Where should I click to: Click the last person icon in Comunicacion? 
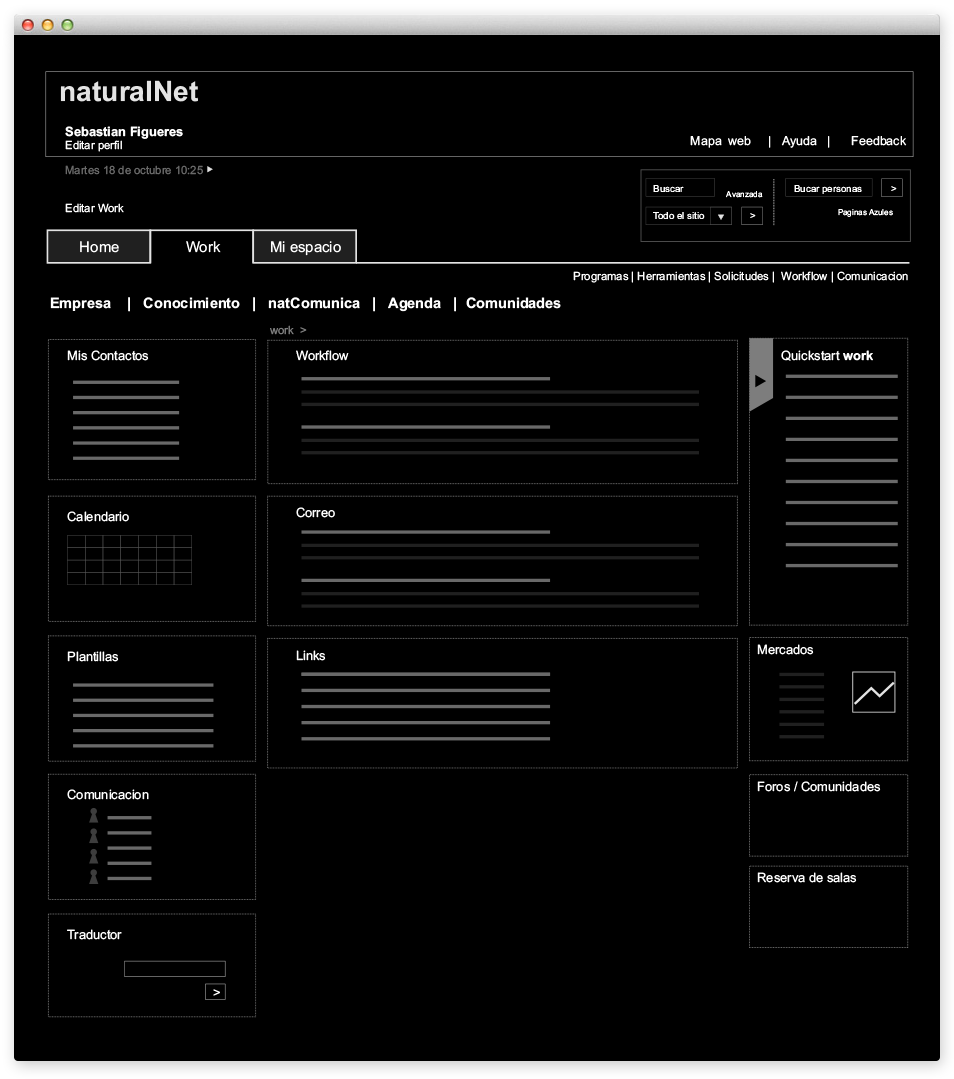click(94, 877)
